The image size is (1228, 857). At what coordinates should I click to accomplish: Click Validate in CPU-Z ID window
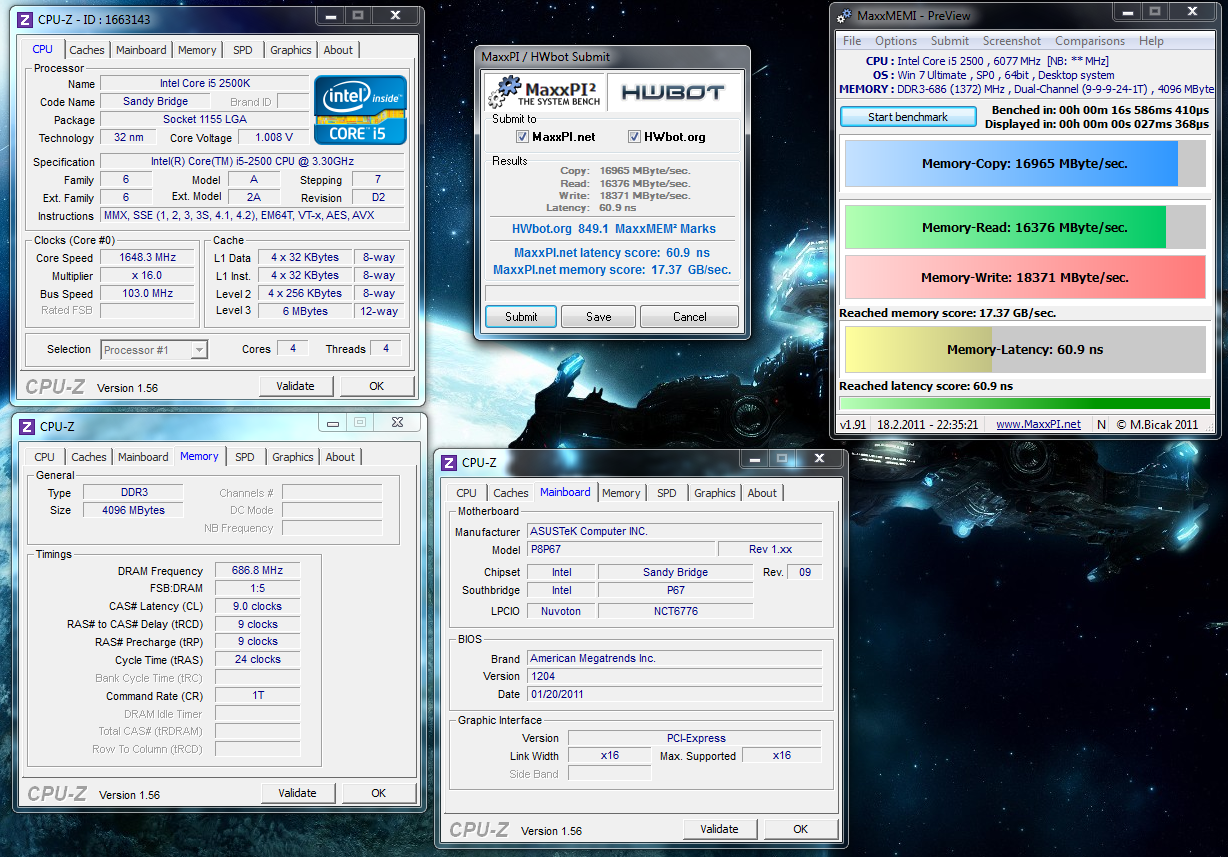(x=295, y=386)
